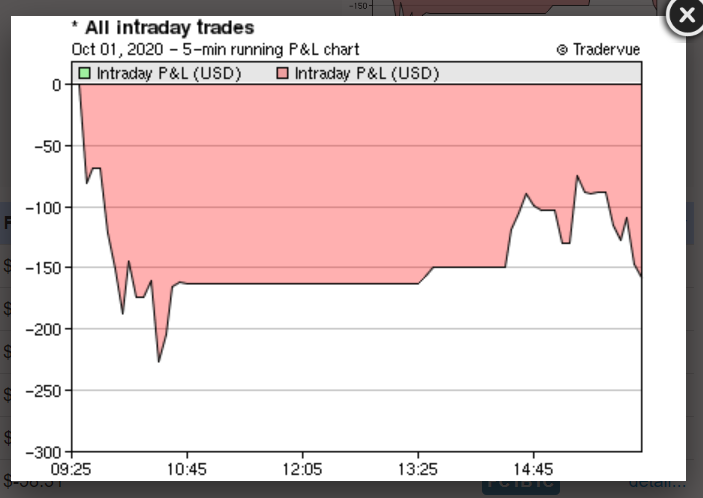Click the dark blue button behind the popup

click(x=520, y=486)
